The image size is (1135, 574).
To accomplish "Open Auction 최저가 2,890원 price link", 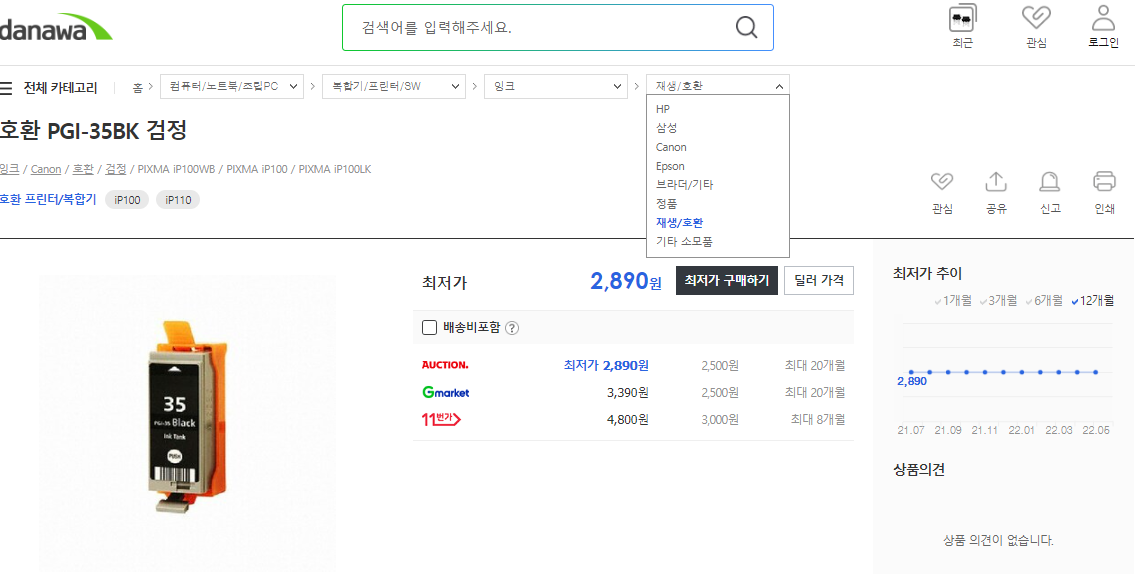I will click(x=607, y=366).
